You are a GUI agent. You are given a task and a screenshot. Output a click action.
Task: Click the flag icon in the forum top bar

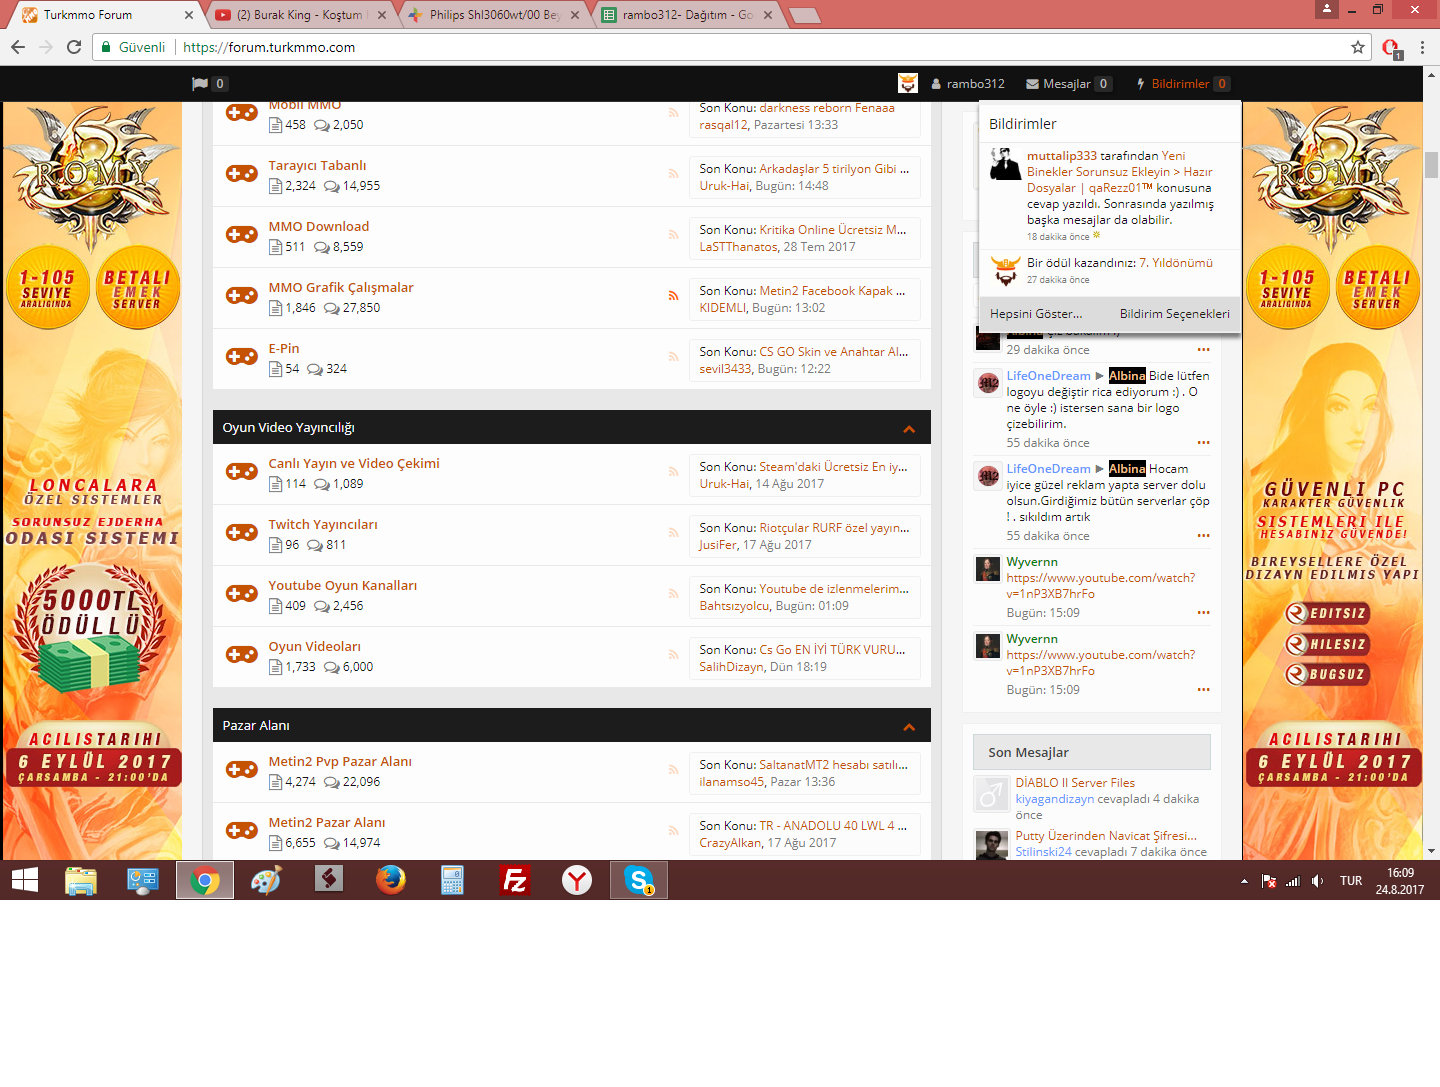pyautogui.click(x=200, y=84)
